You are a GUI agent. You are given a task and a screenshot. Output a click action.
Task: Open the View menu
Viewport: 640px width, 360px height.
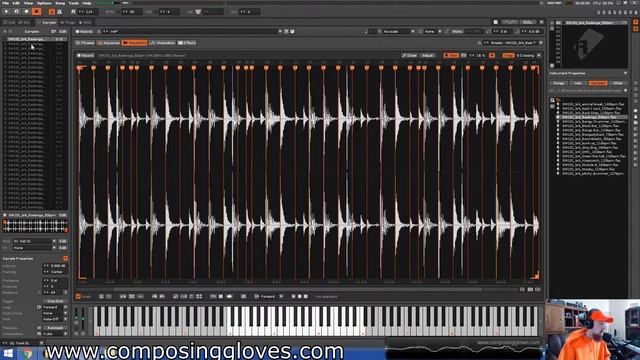(x=28, y=3)
